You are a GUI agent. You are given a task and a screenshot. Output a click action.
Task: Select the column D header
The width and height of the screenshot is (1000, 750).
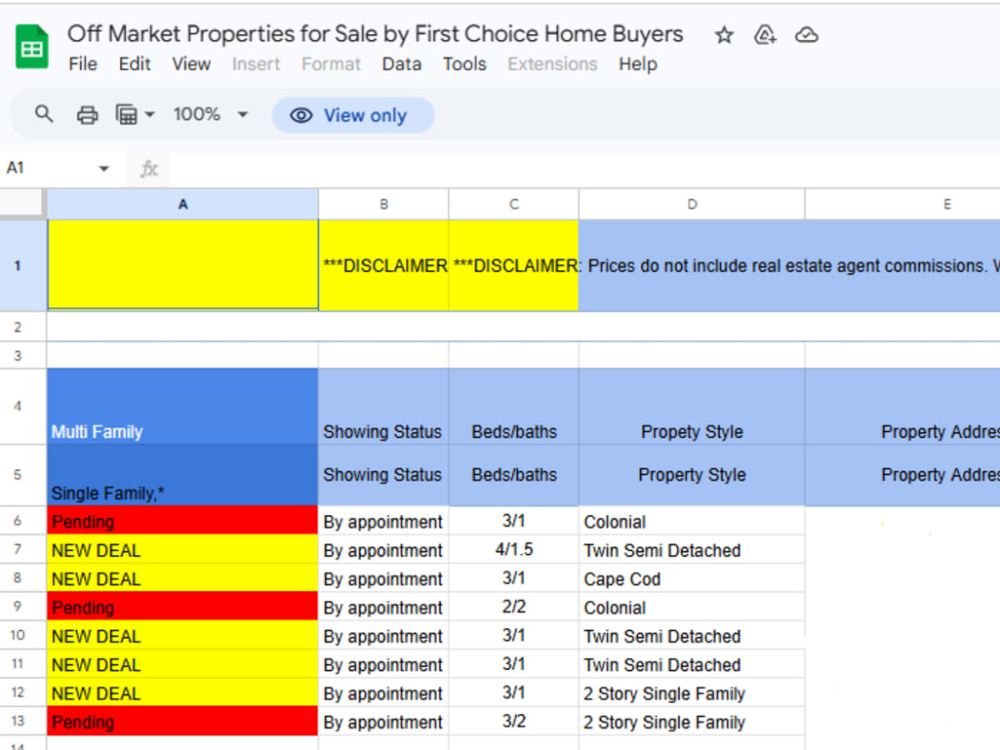click(x=692, y=204)
